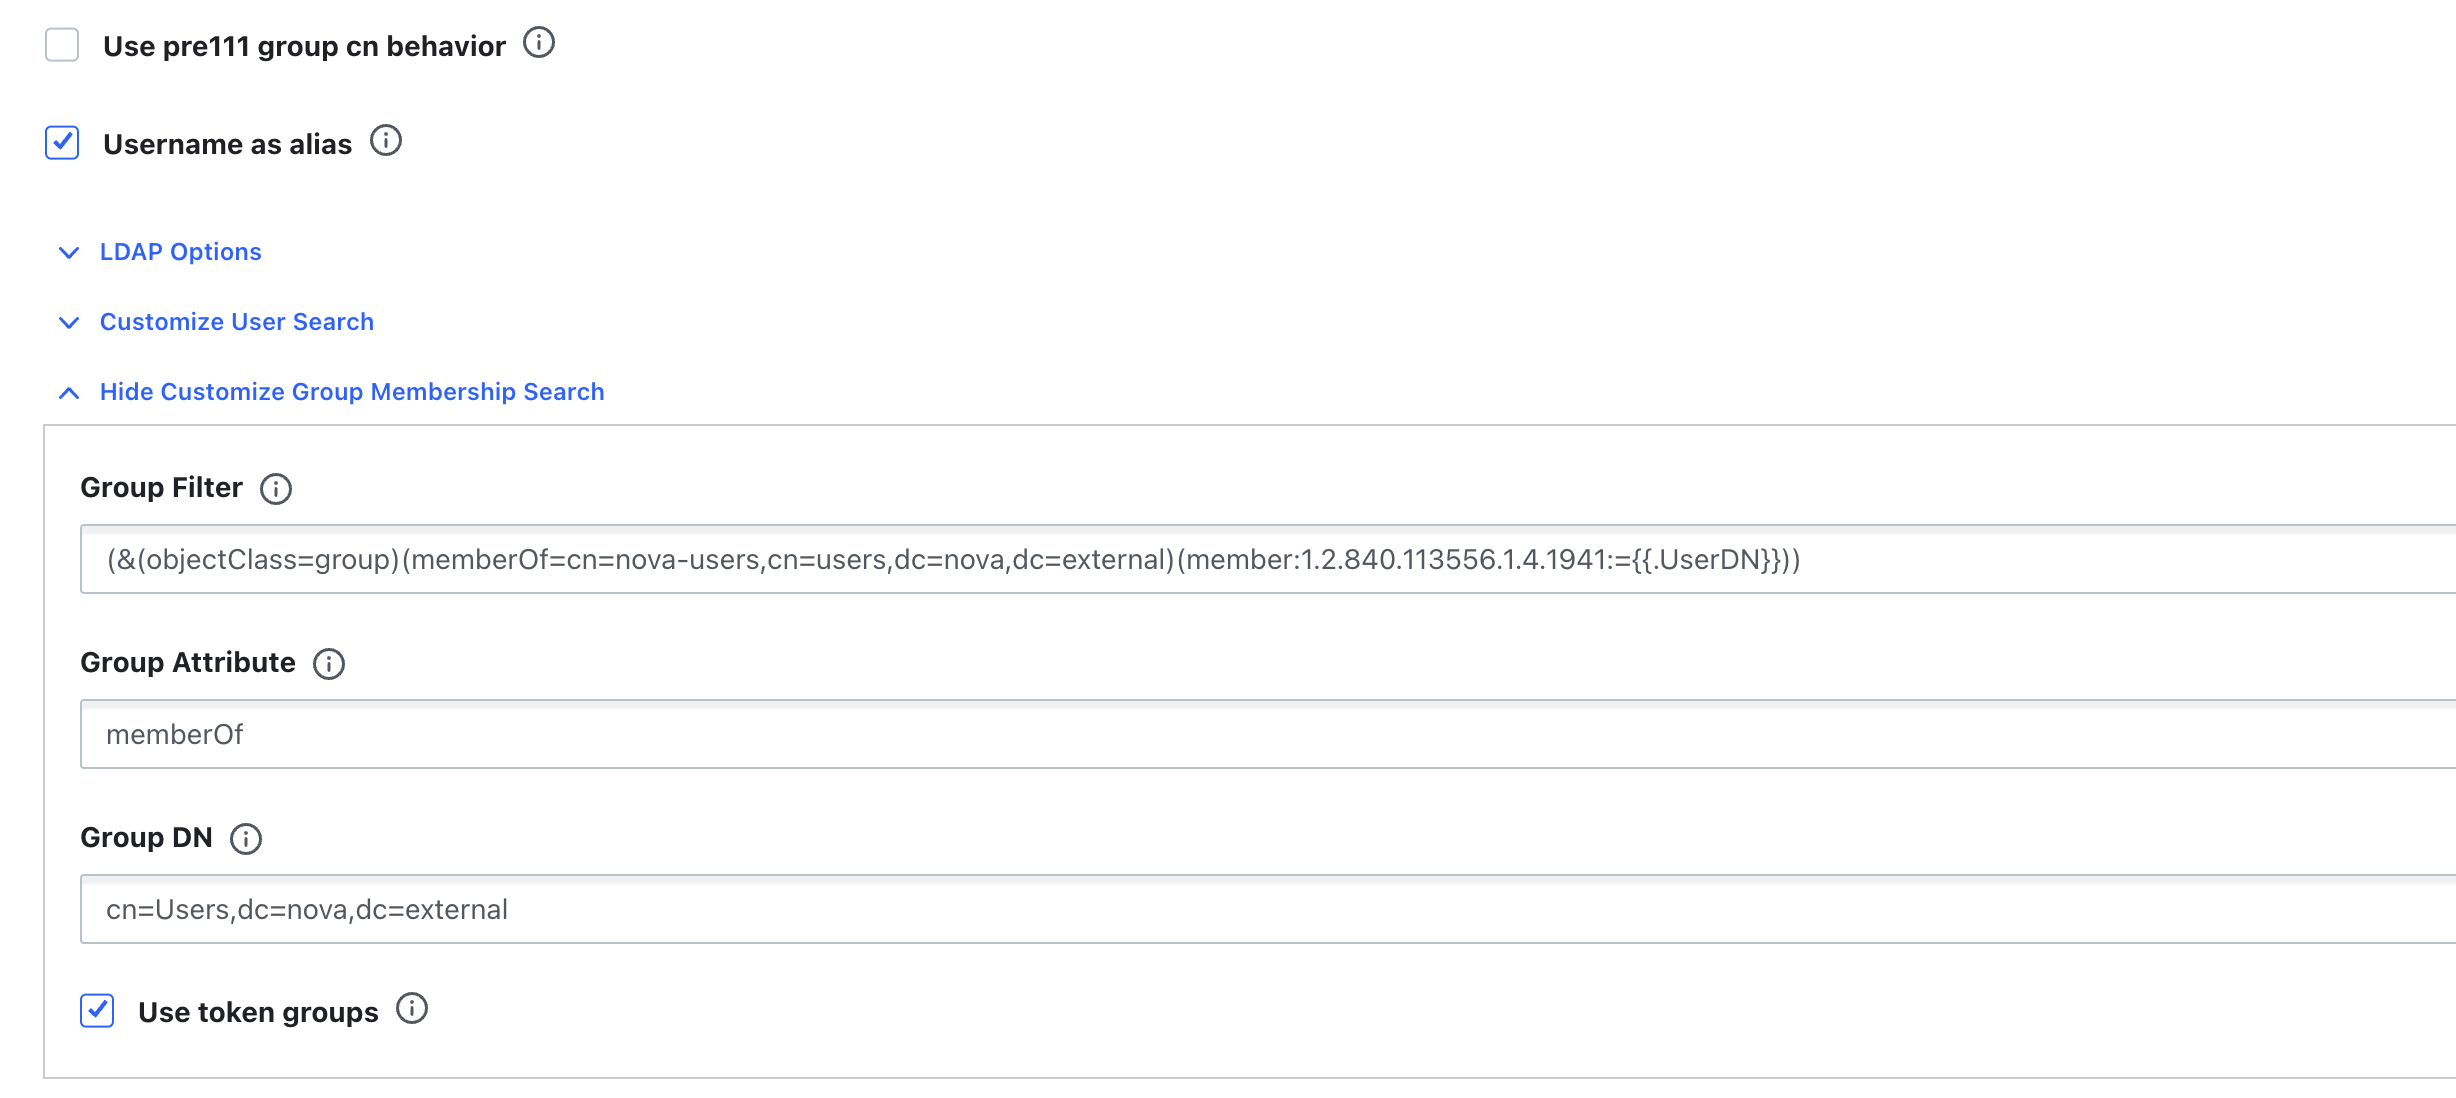The height and width of the screenshot is (1098, 2456).
Task: Click into the Group Attribute memberOf field
Action: 1268,734
